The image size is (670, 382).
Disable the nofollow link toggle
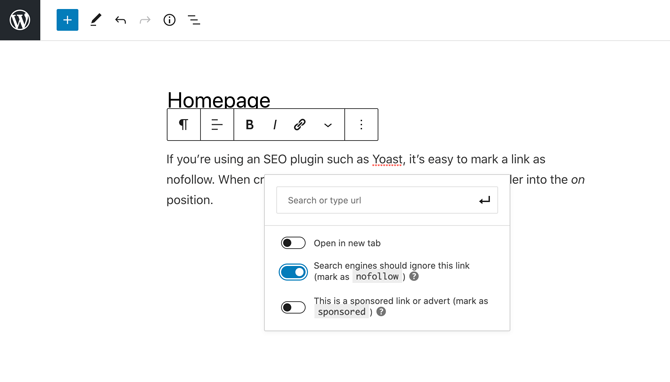coord(293,272)
